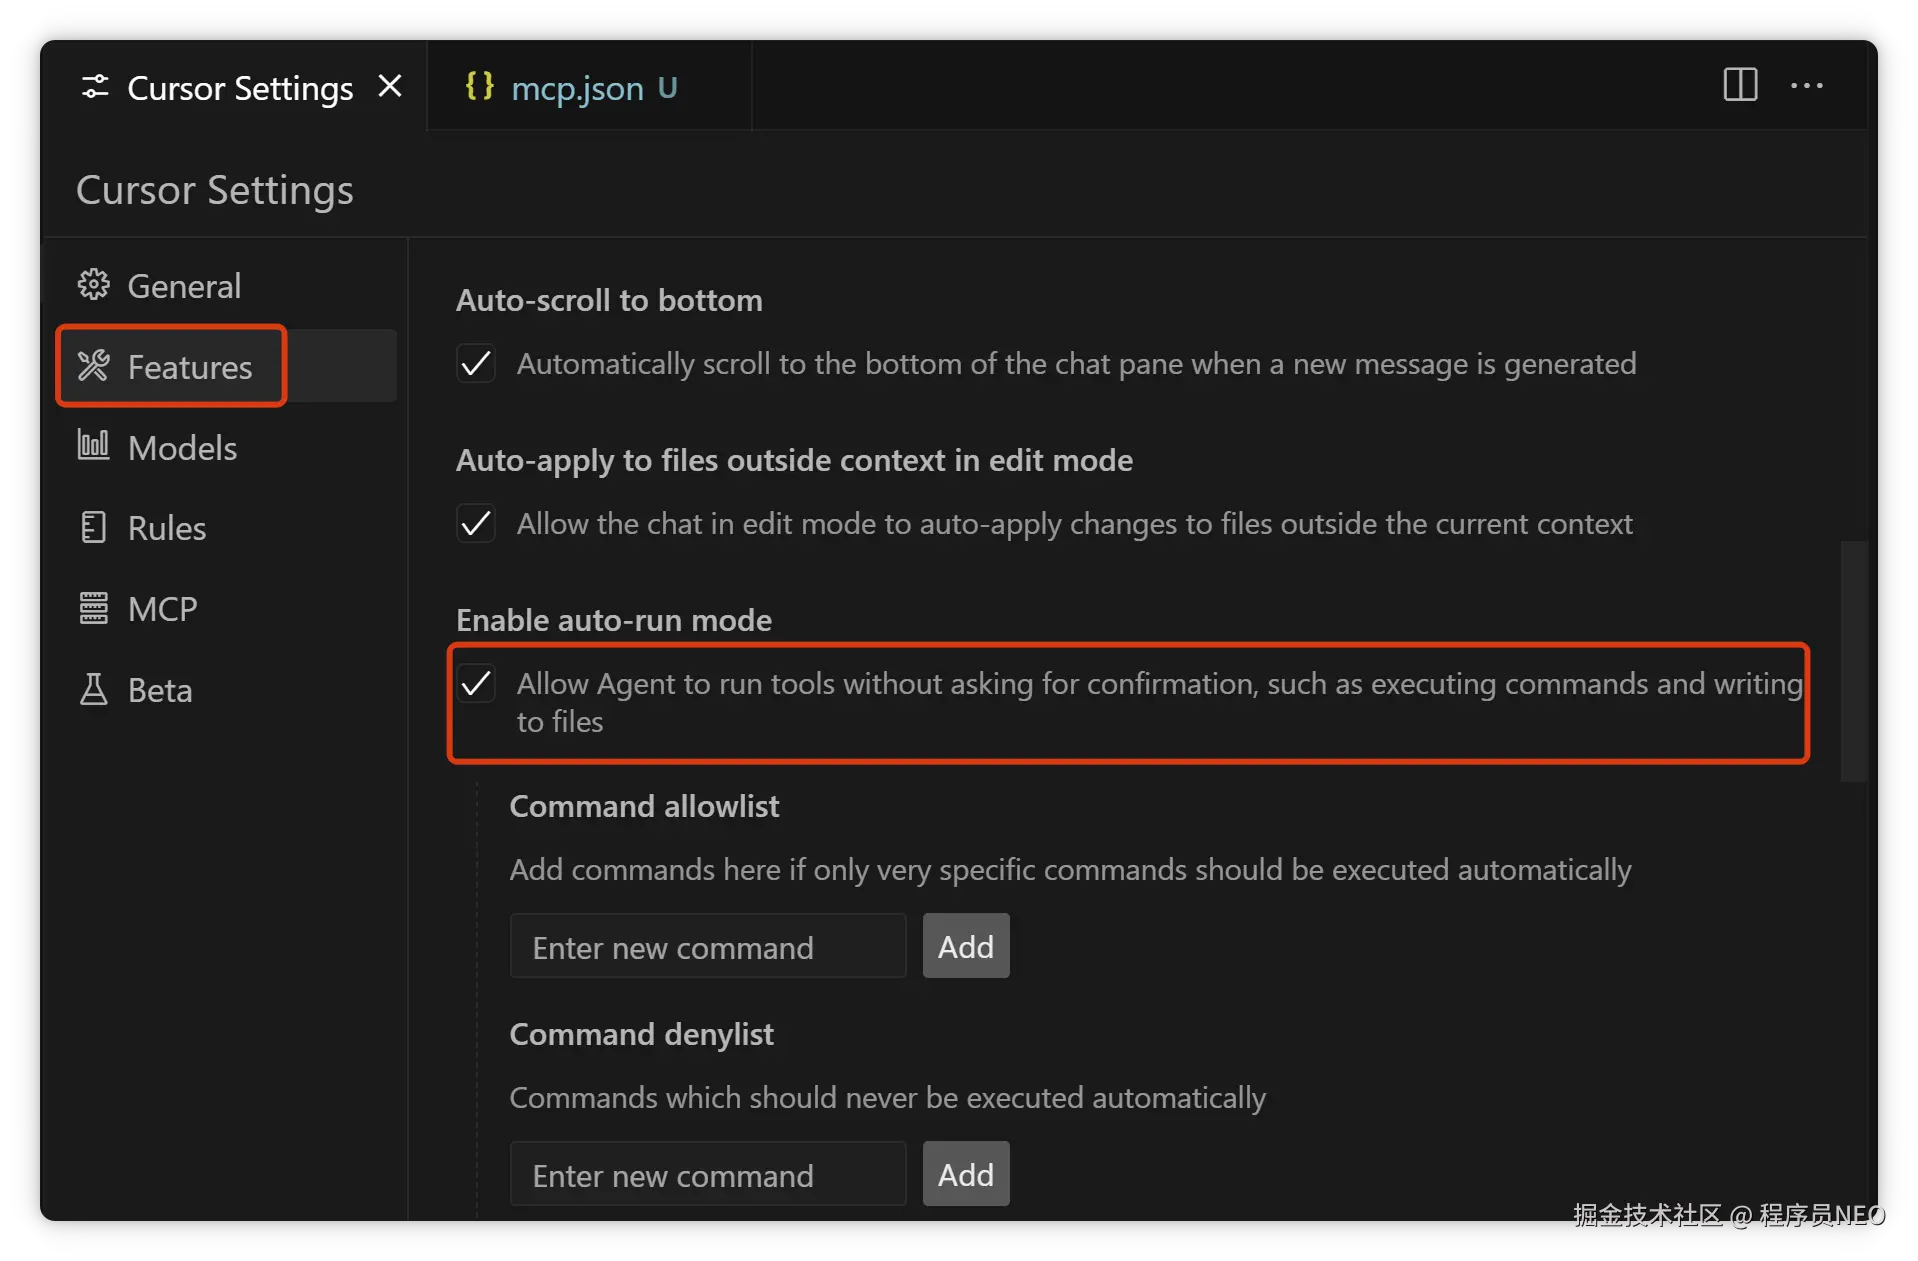Viewport: 1918px width, 1261px height.
Task: Click Add button for Command denylist
Action: coord(965,1174)
